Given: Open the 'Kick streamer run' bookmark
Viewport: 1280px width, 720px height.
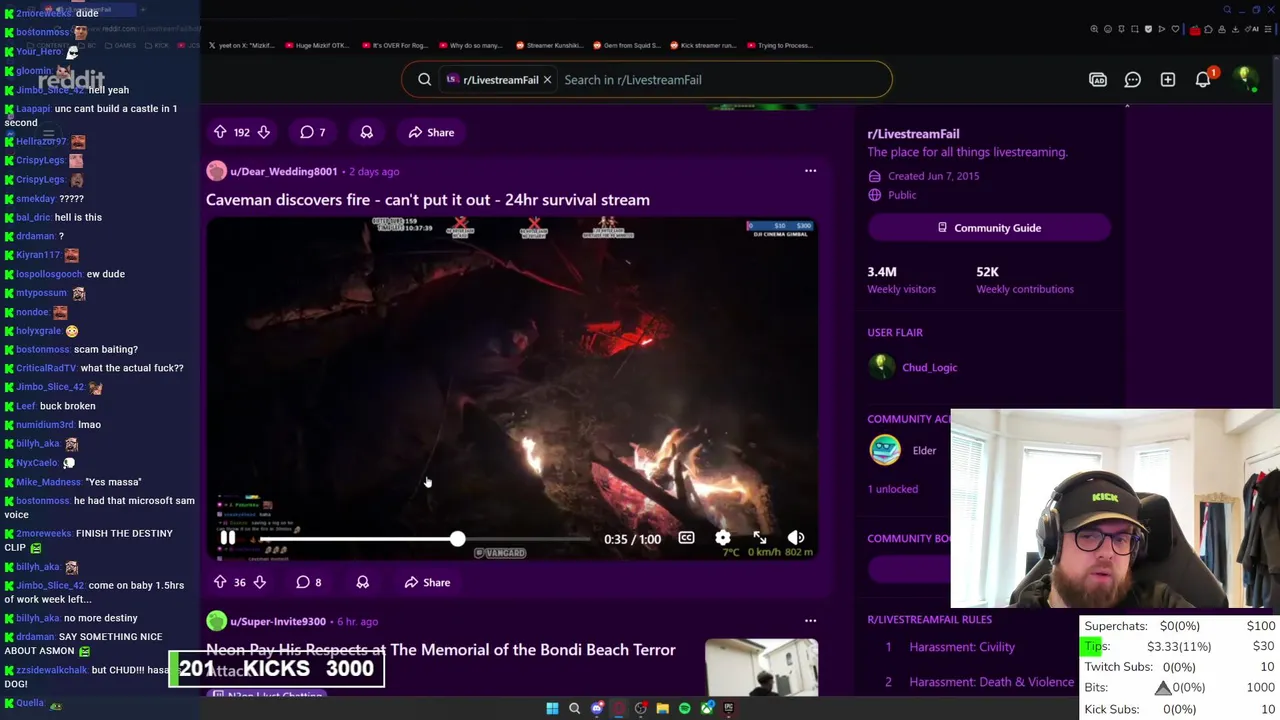Looking at the screenshot, I should point(703,45).
